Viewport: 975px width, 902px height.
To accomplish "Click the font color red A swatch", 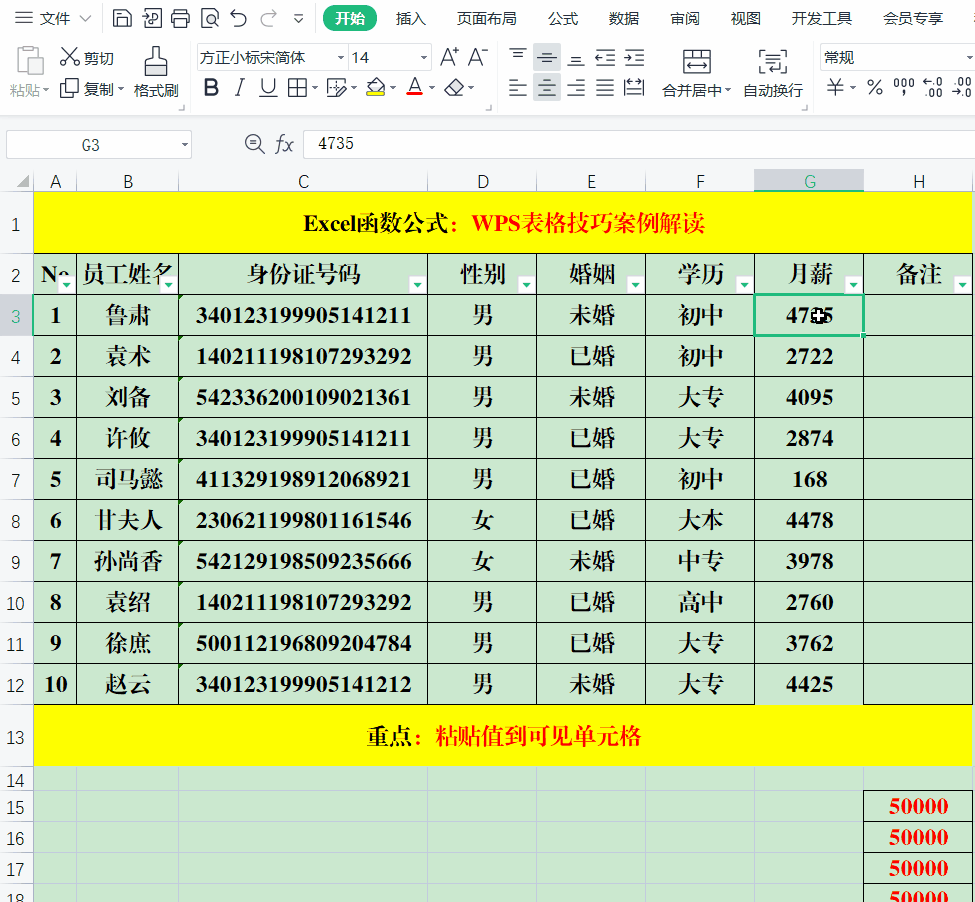I will click(414, 89).
